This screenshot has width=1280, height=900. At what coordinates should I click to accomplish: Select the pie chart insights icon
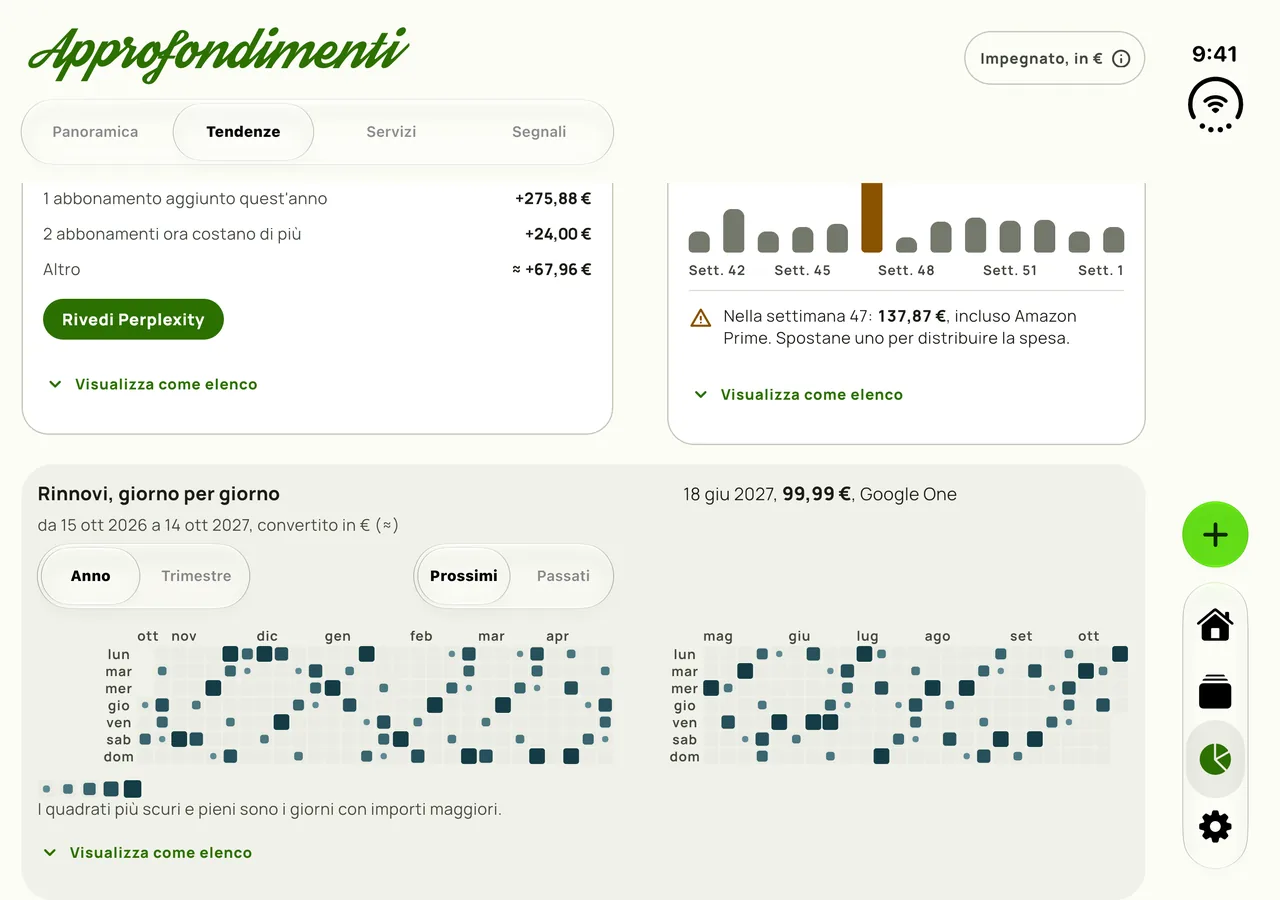(1215, 759)
